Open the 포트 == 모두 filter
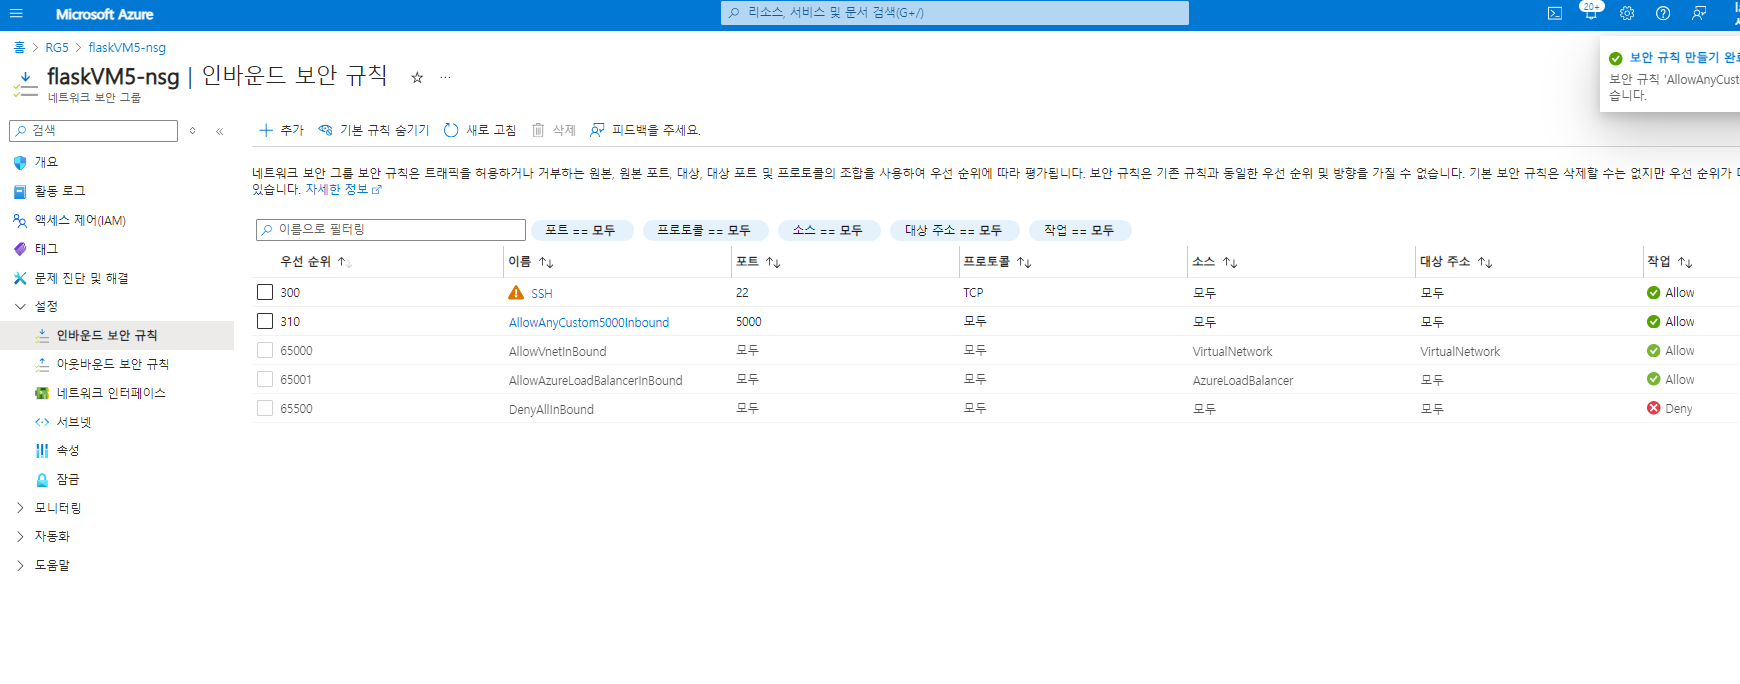Image resolution: width=1740 pixels, height=684 pixels. 581,230
